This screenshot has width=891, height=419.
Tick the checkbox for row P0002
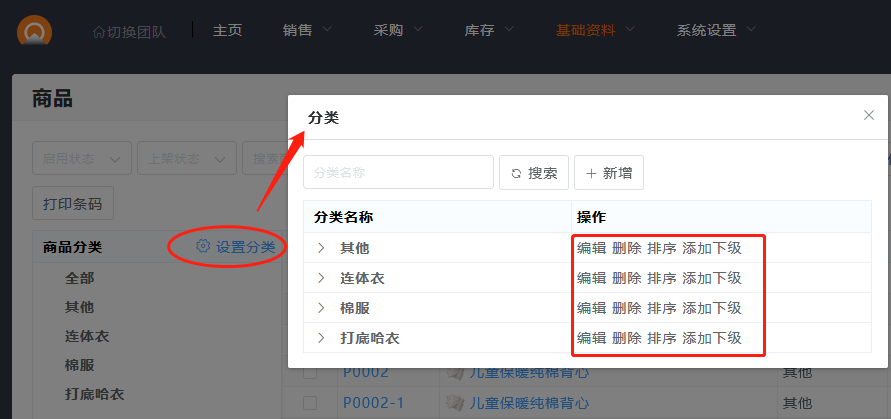[x=310, y=374]
